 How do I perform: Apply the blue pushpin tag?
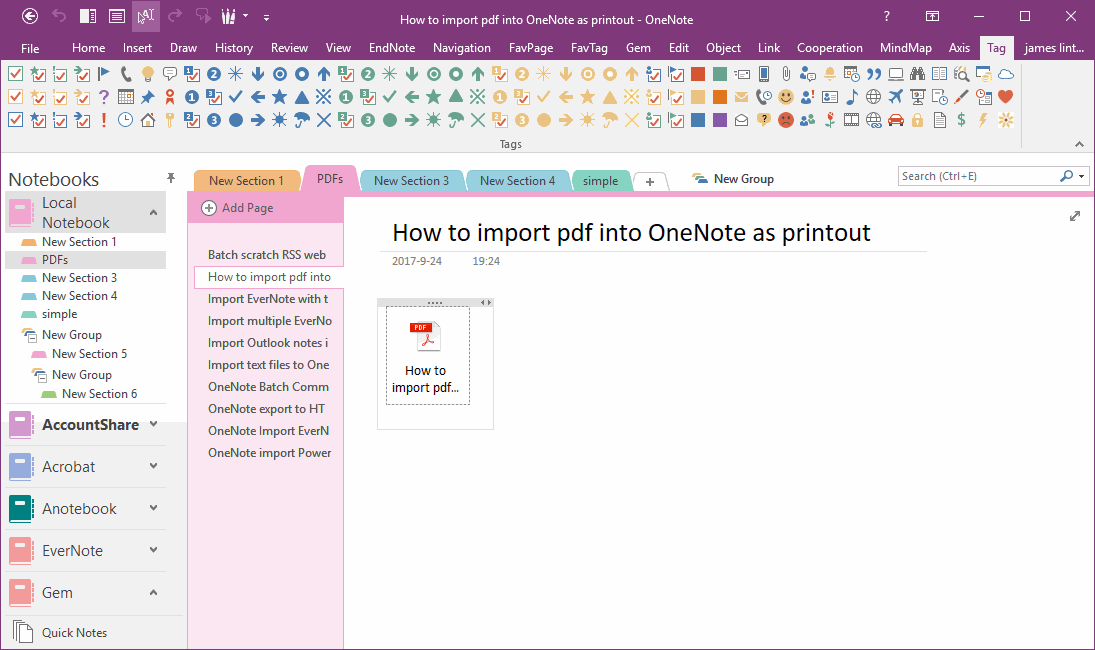click(147, 97)
